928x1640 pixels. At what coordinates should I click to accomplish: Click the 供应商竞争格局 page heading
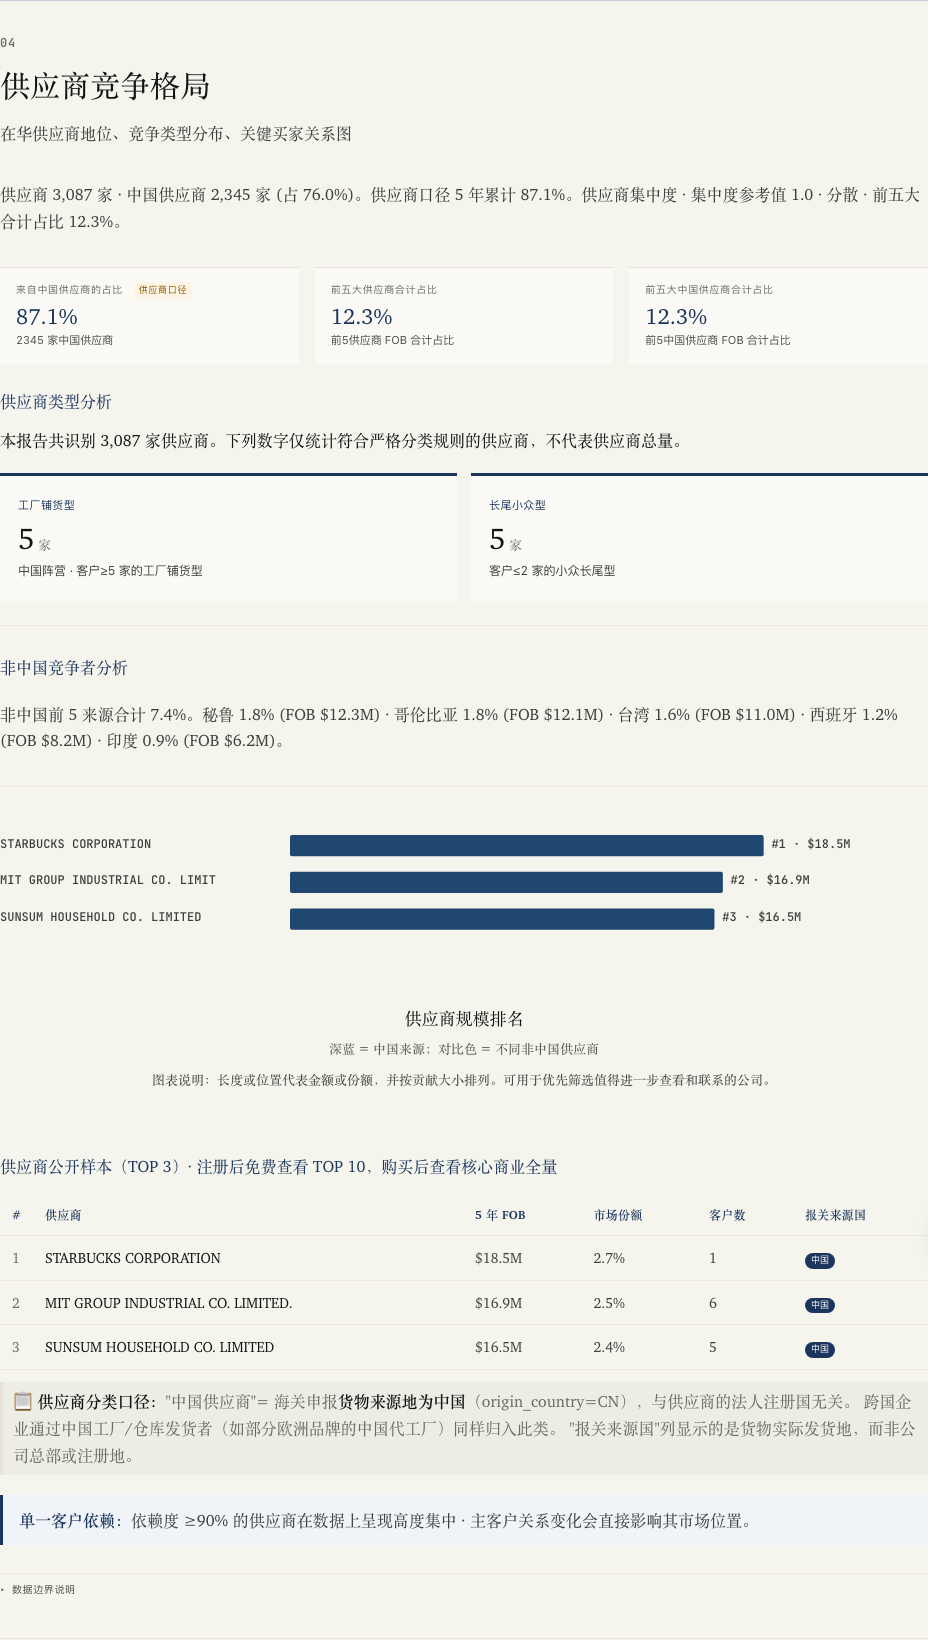click(105, 86)
